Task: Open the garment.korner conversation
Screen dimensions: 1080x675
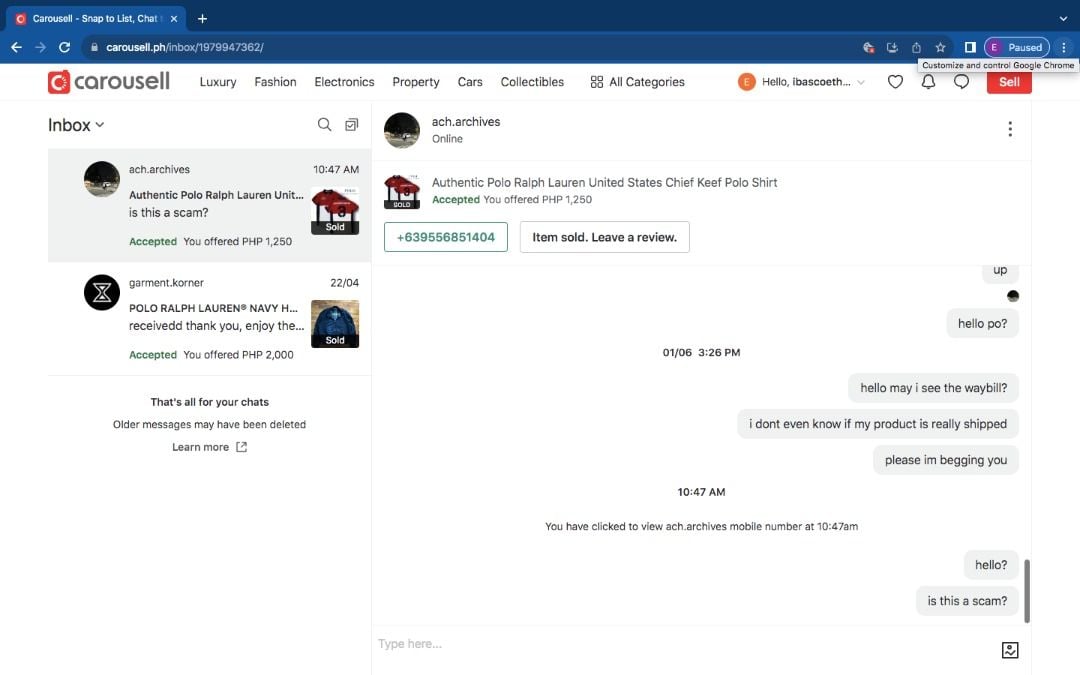Action: click(x=209, y=318)
